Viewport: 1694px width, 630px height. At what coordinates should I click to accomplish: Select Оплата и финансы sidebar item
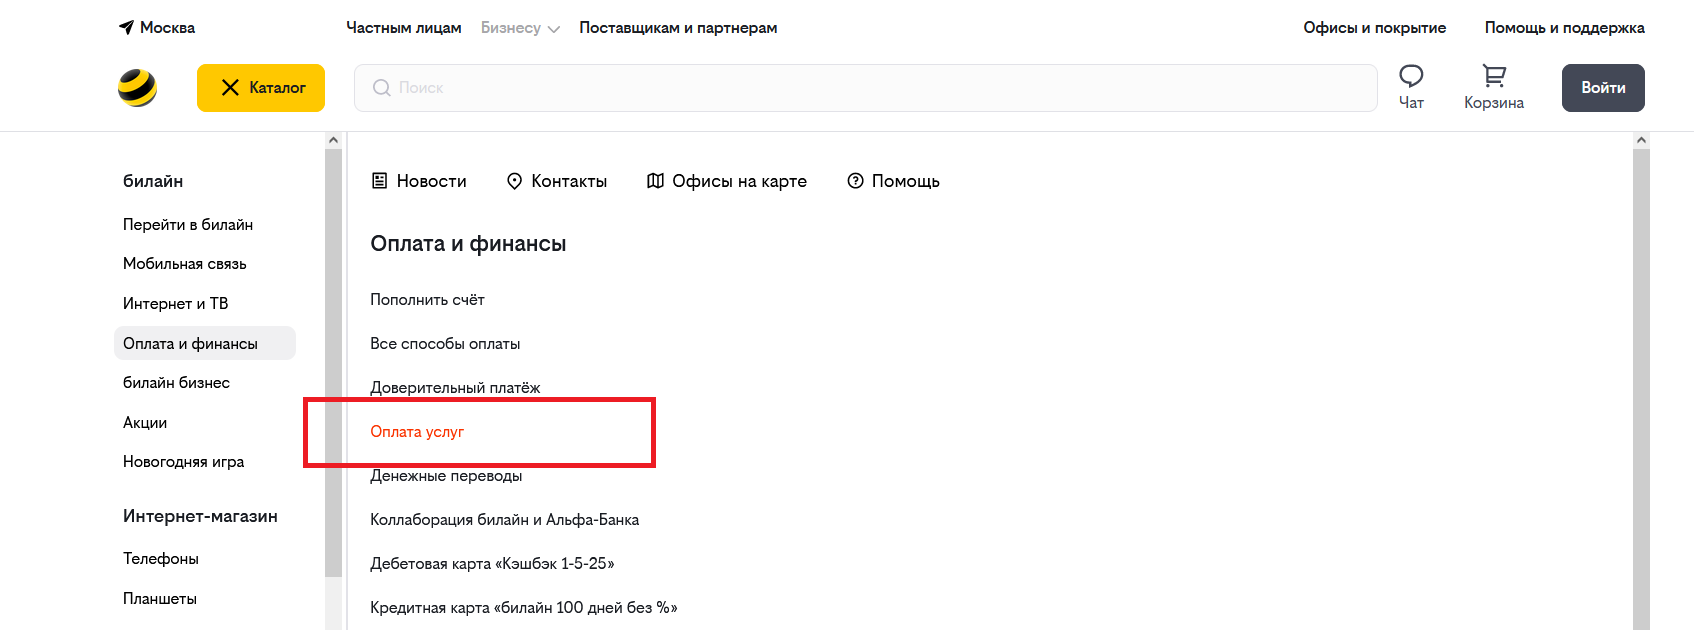205,343
